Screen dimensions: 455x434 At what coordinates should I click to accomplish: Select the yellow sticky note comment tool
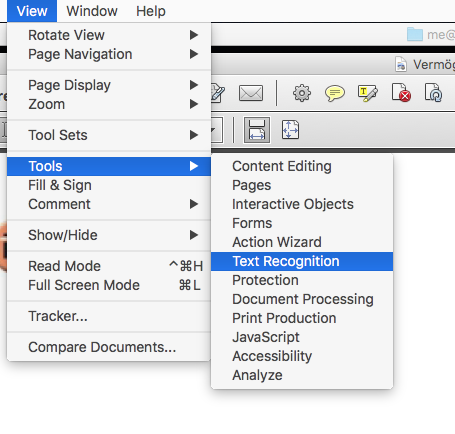334,93
